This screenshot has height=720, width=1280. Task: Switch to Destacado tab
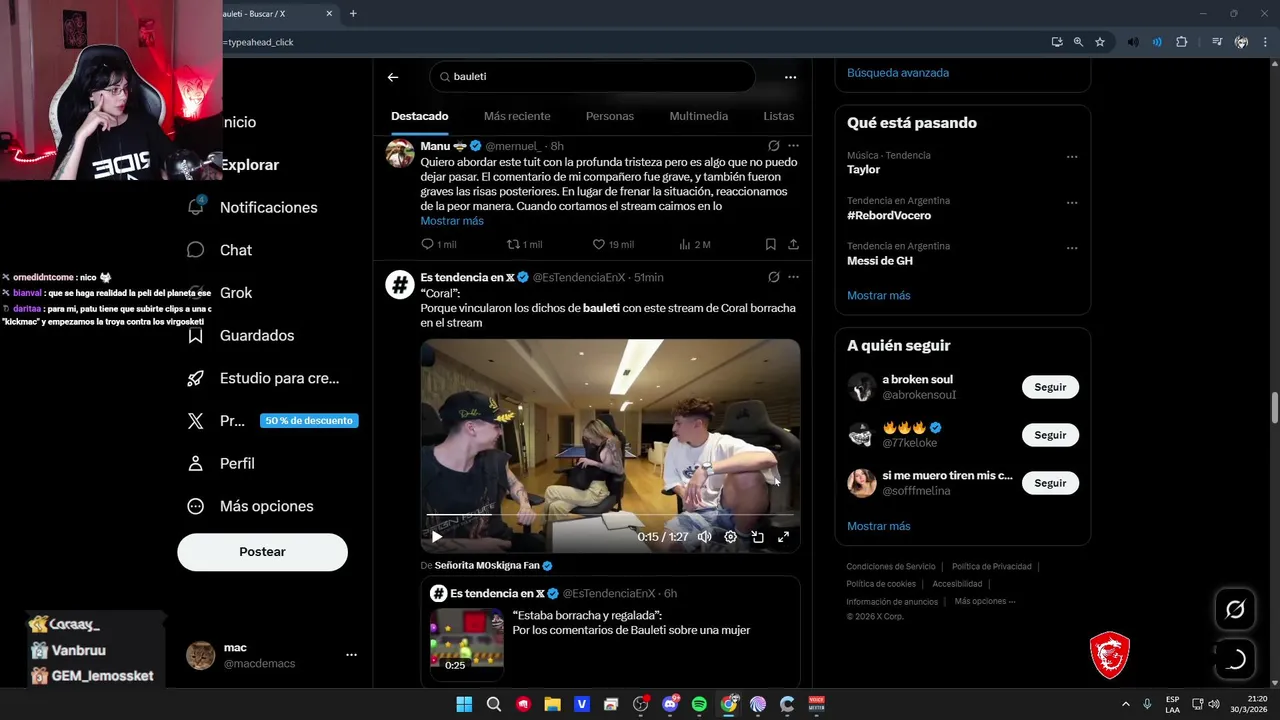pyautogui.click(x=420, y=116)
